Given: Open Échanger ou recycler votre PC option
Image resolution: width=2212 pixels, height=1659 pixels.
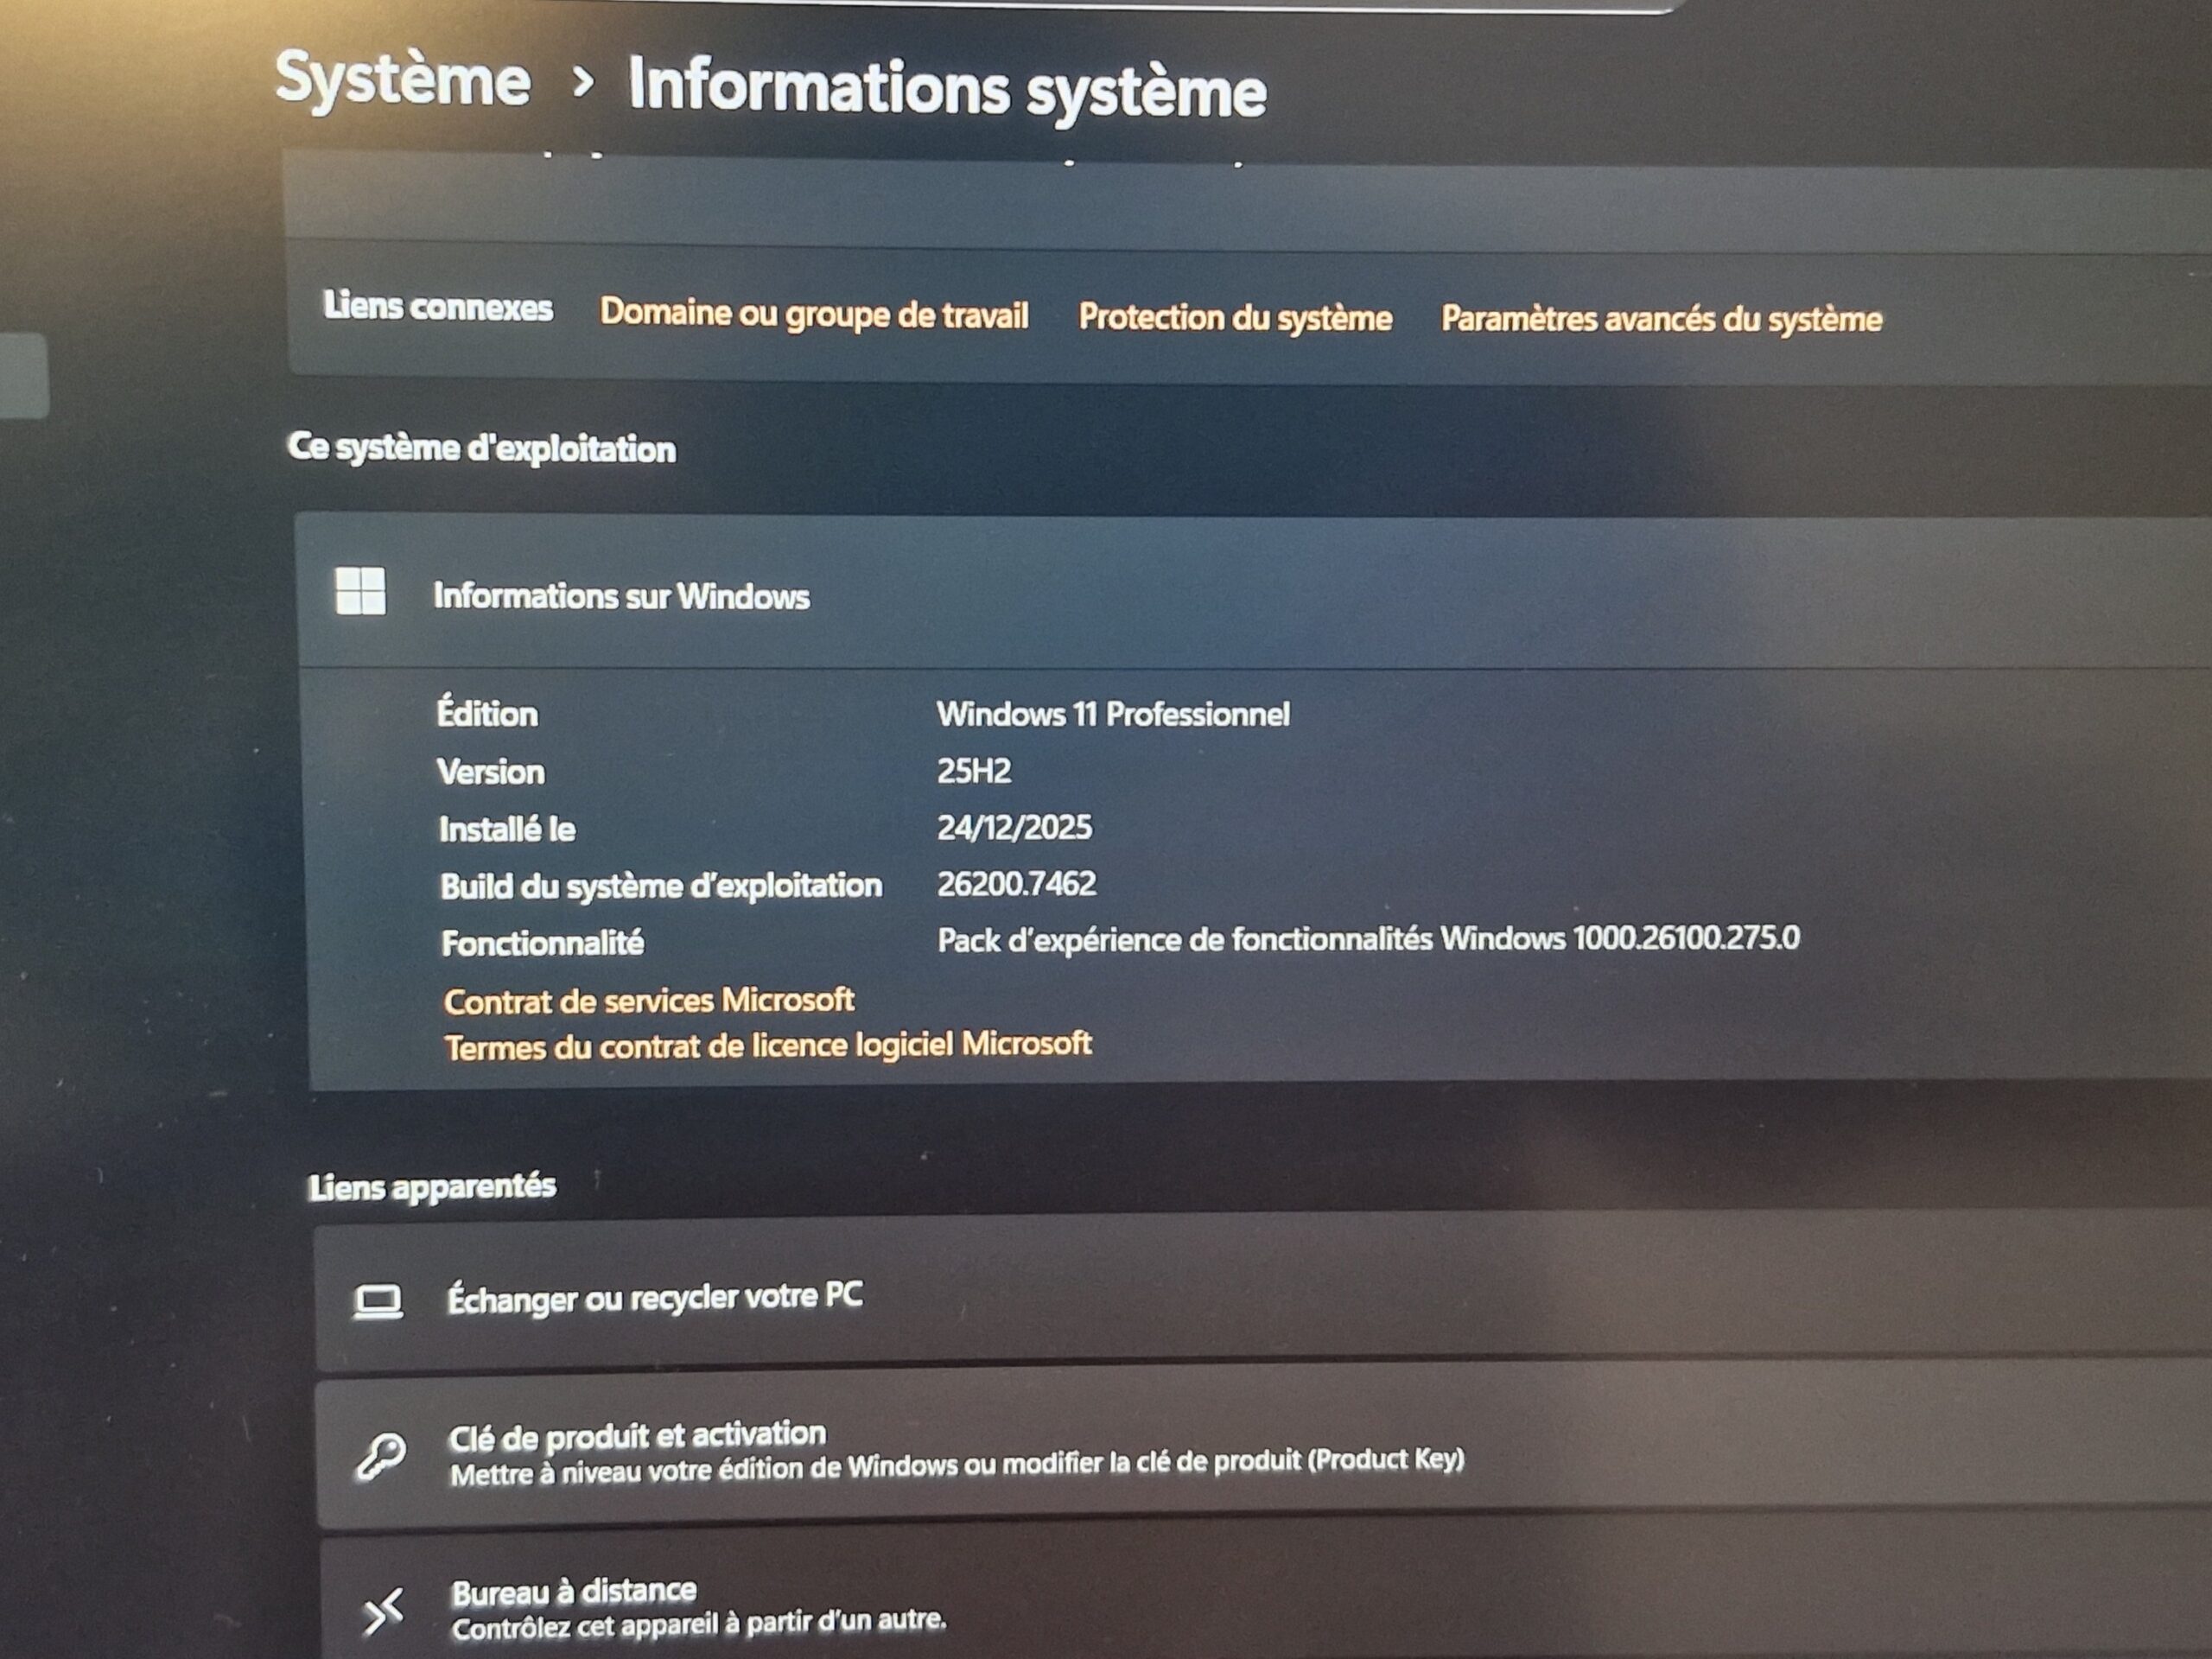Looking at the screenshot, I should pos(654,1297).
